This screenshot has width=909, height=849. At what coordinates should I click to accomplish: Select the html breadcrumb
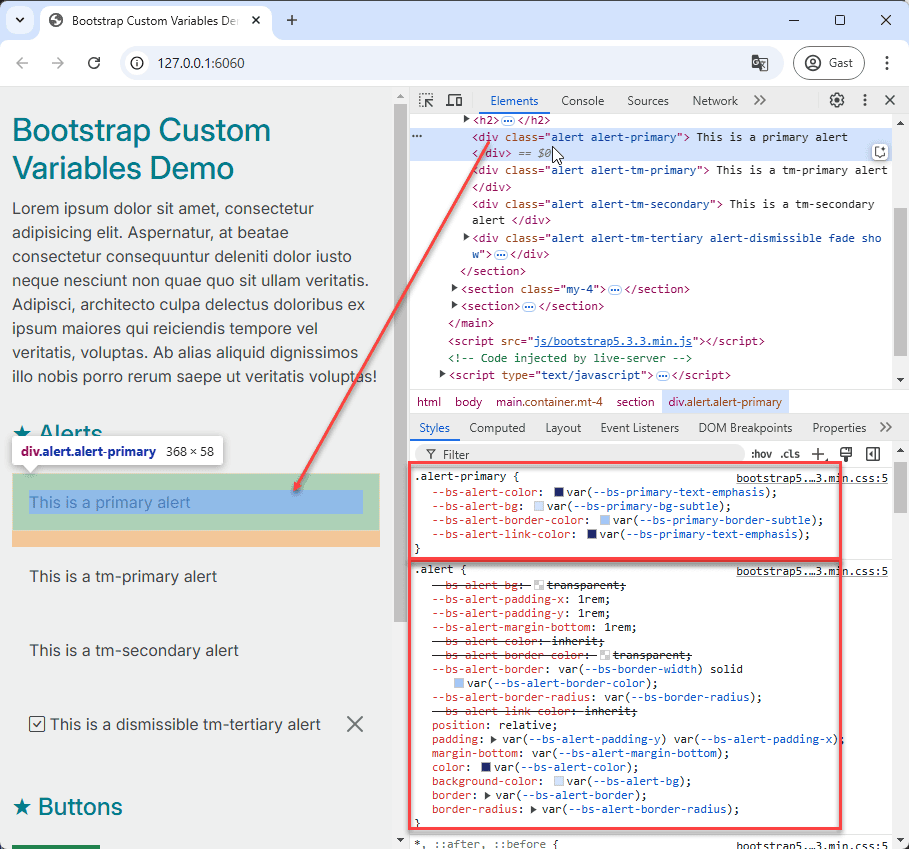429,402
